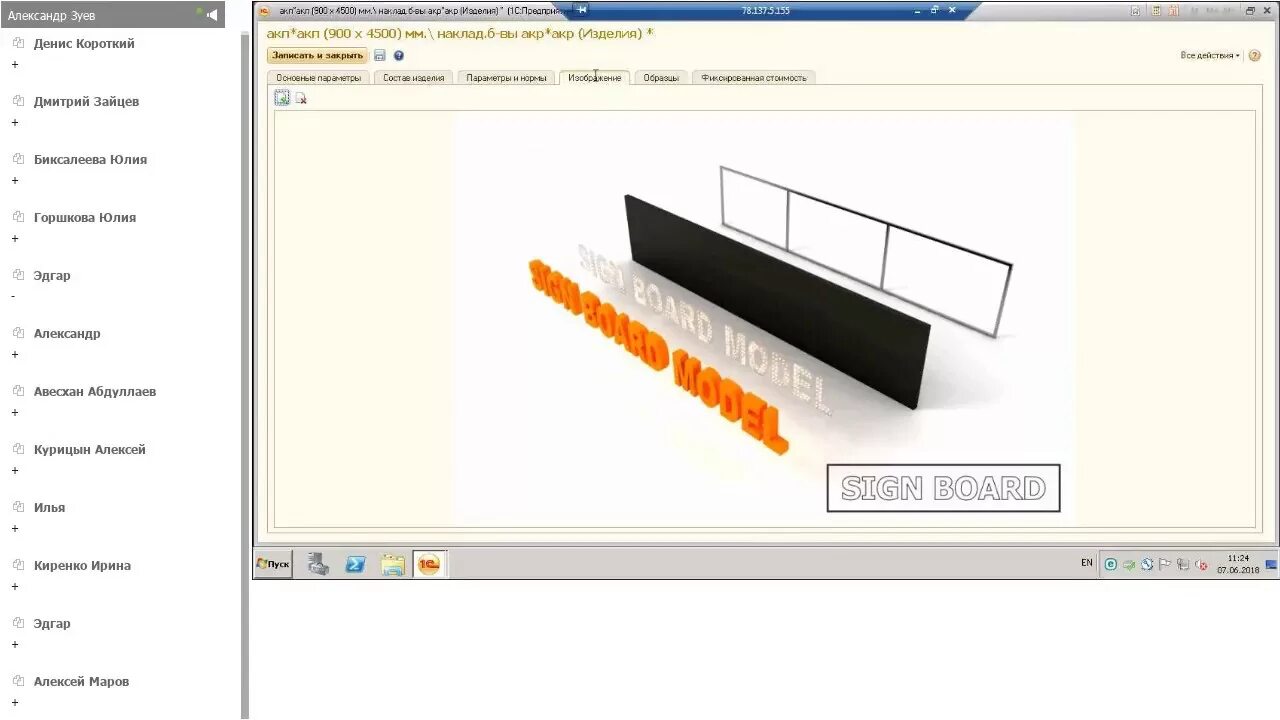Click the contact icon beside Илья
This screenshot has height=720, width=1280.
(x=18, y=507)
